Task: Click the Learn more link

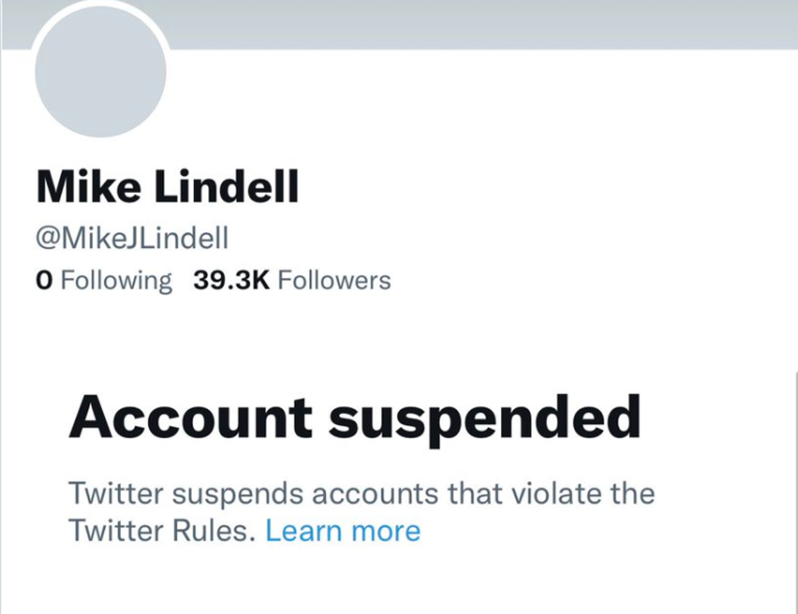Action: pos(343,531)
